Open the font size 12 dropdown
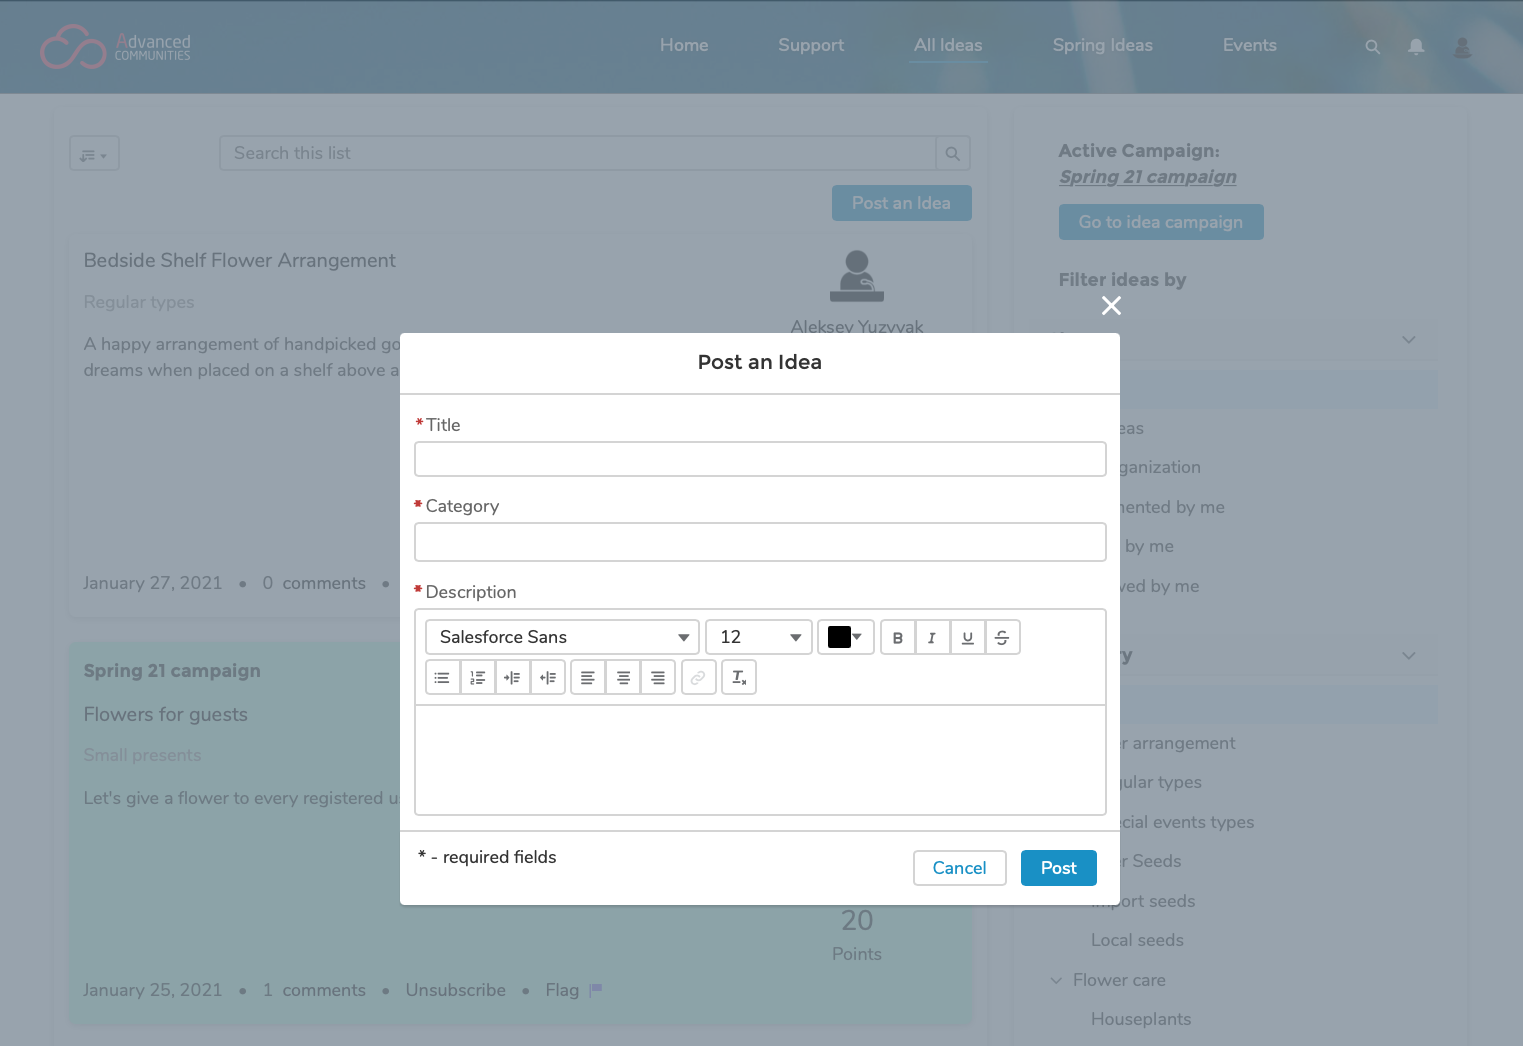1523x1046 pixels. (759, 637)
